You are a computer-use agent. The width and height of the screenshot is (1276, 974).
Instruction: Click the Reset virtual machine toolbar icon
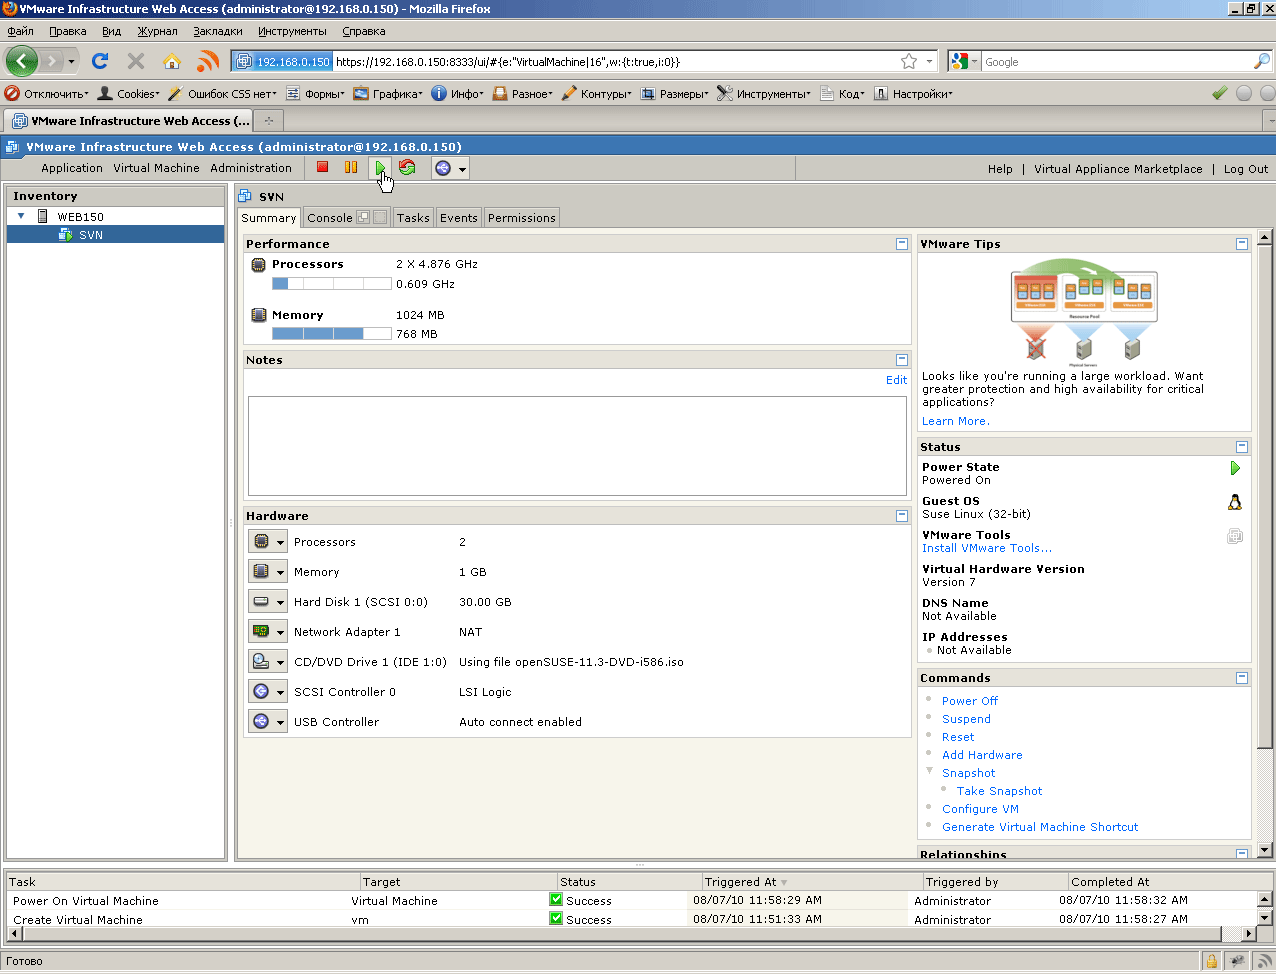(x=407, y=168)
